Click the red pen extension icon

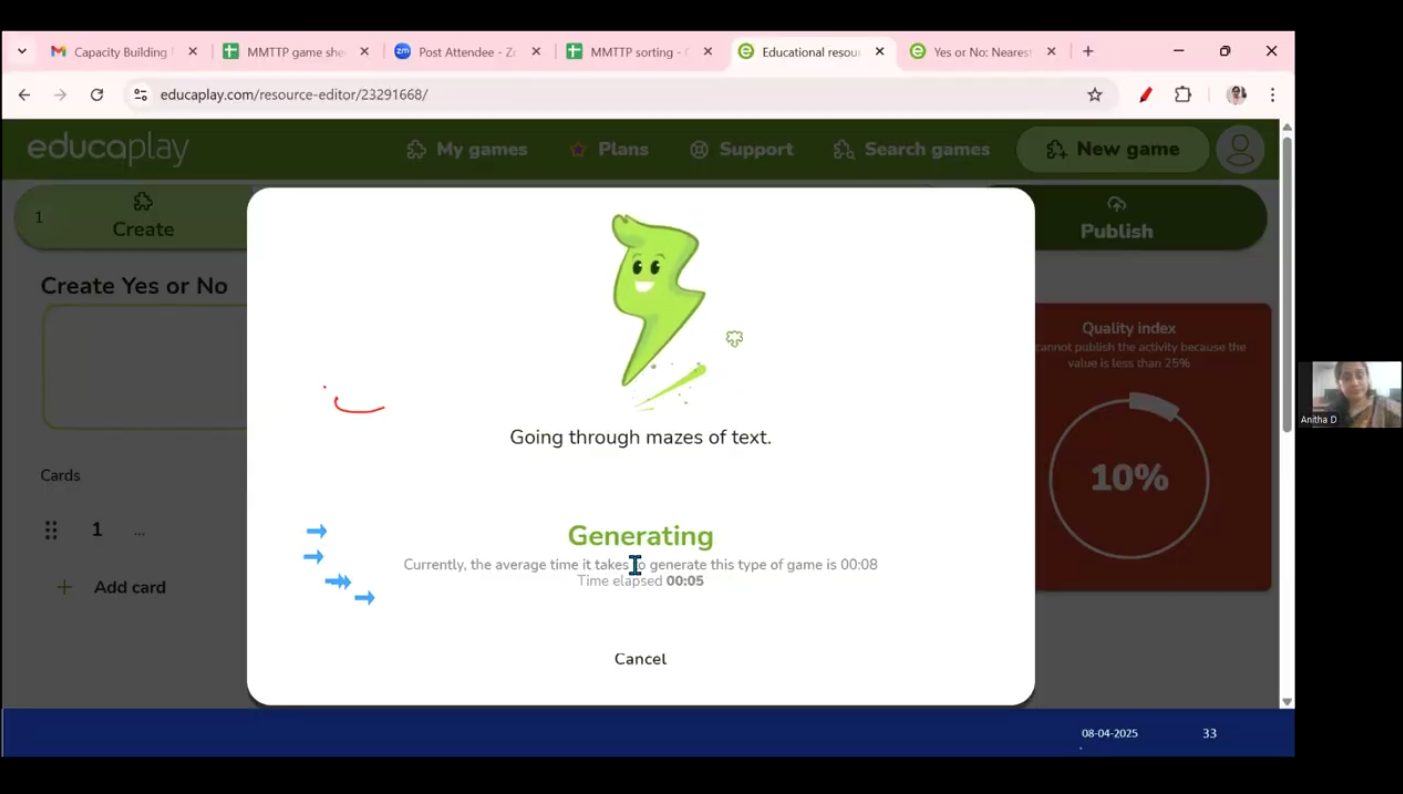click(1145, 95)
